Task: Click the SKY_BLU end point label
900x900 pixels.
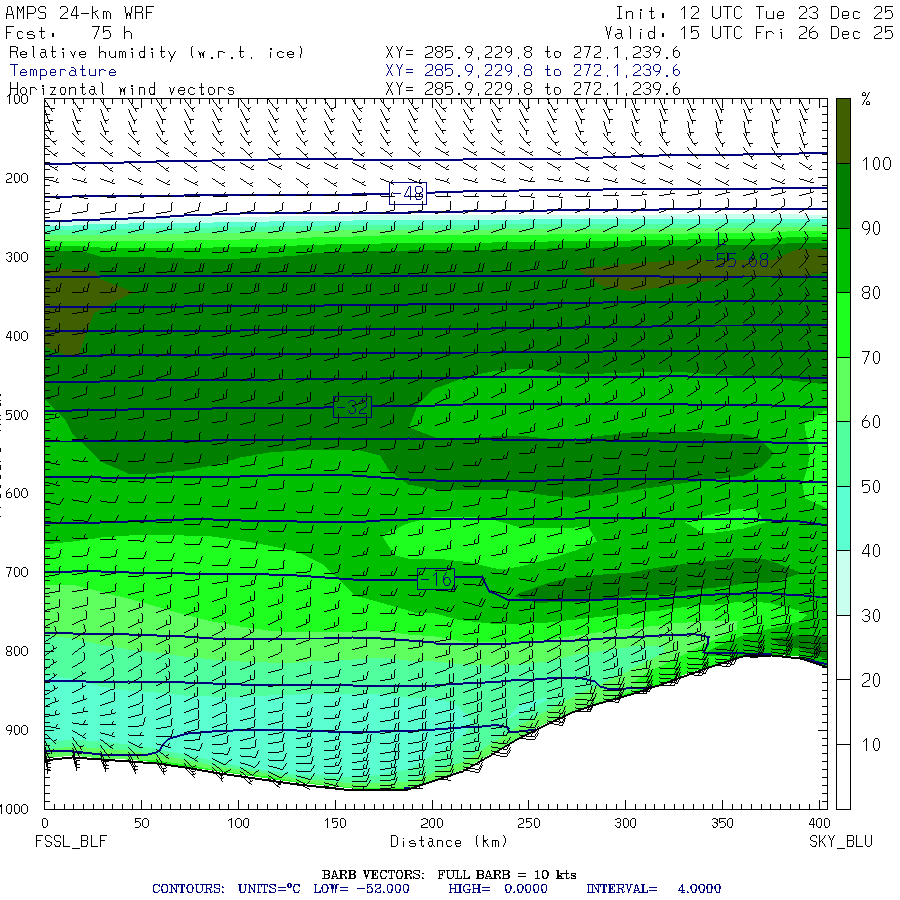Action: pos(840,842)
